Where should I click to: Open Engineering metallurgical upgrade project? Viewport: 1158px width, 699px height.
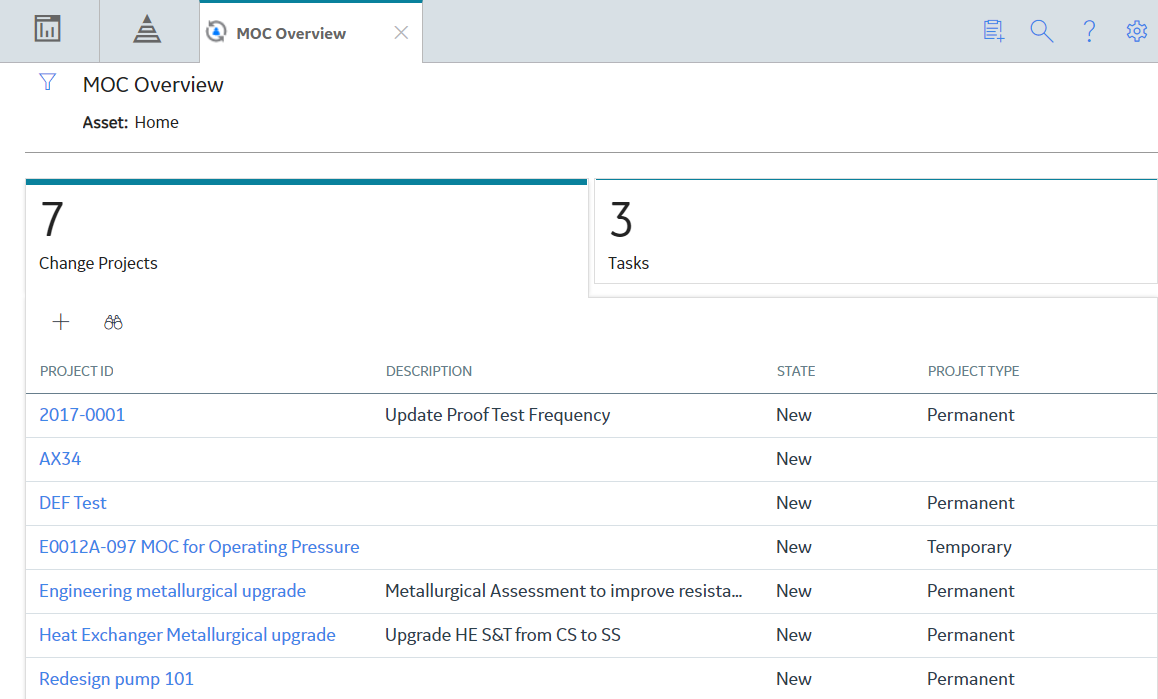(x=172, y=591)
